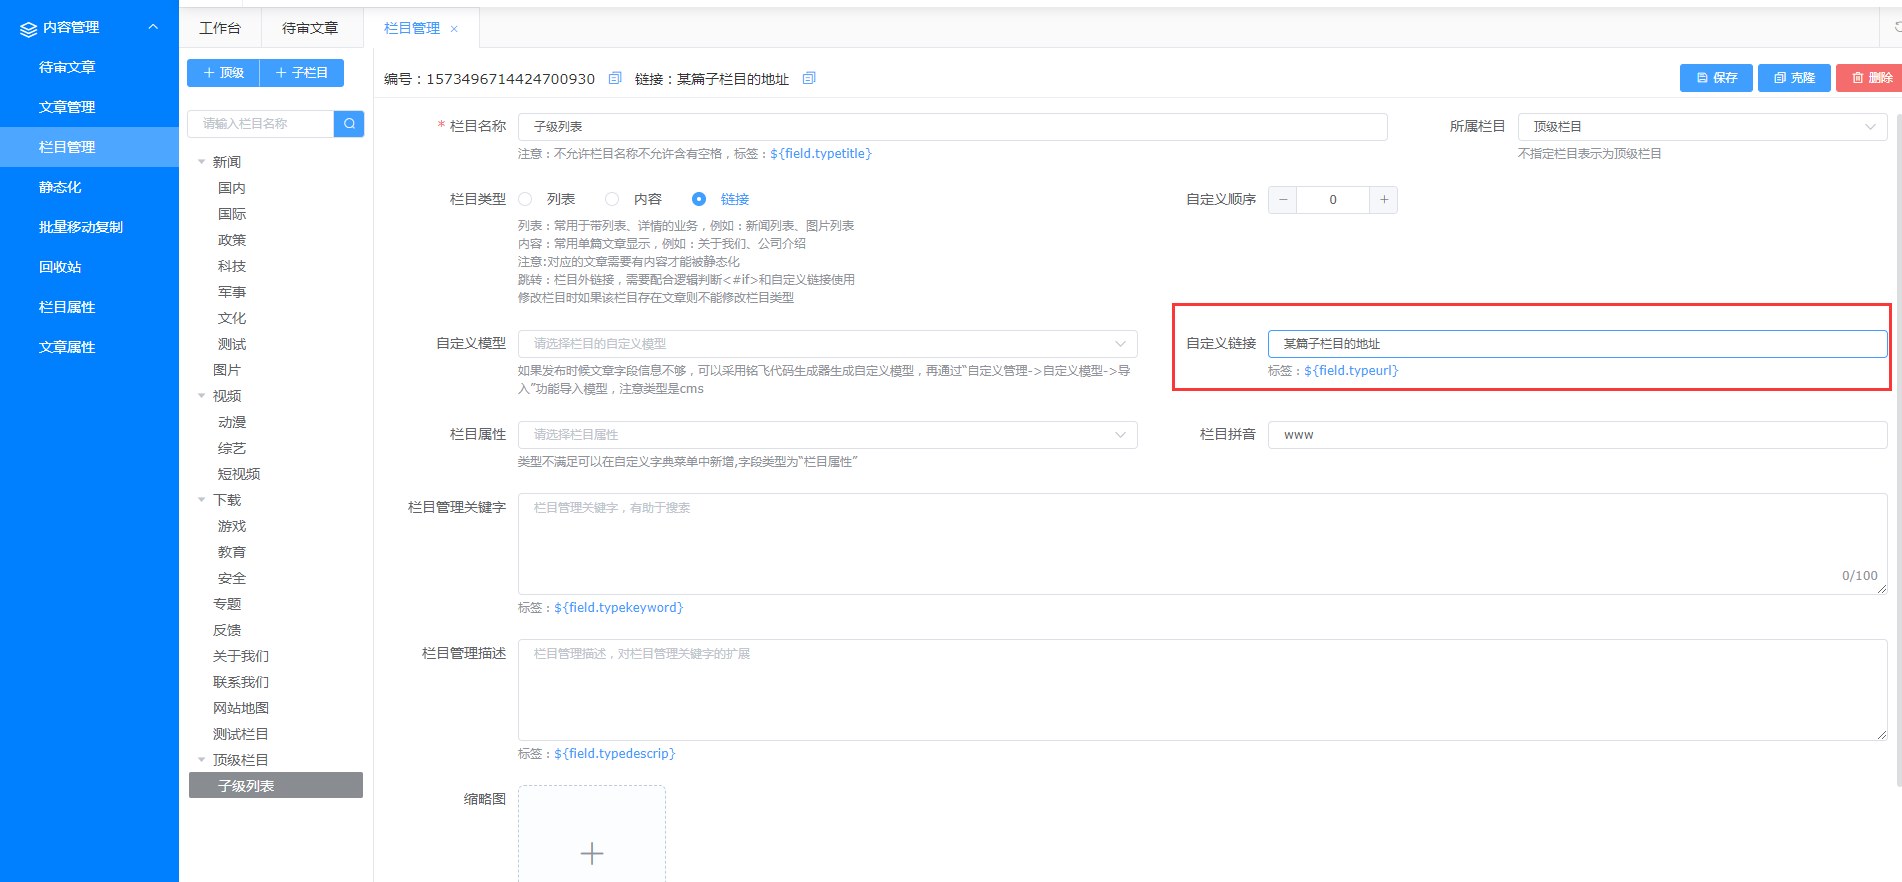Open the 自定义模型 dropdown
Screen dimensions: 1902x882
[x=827, y=344]
